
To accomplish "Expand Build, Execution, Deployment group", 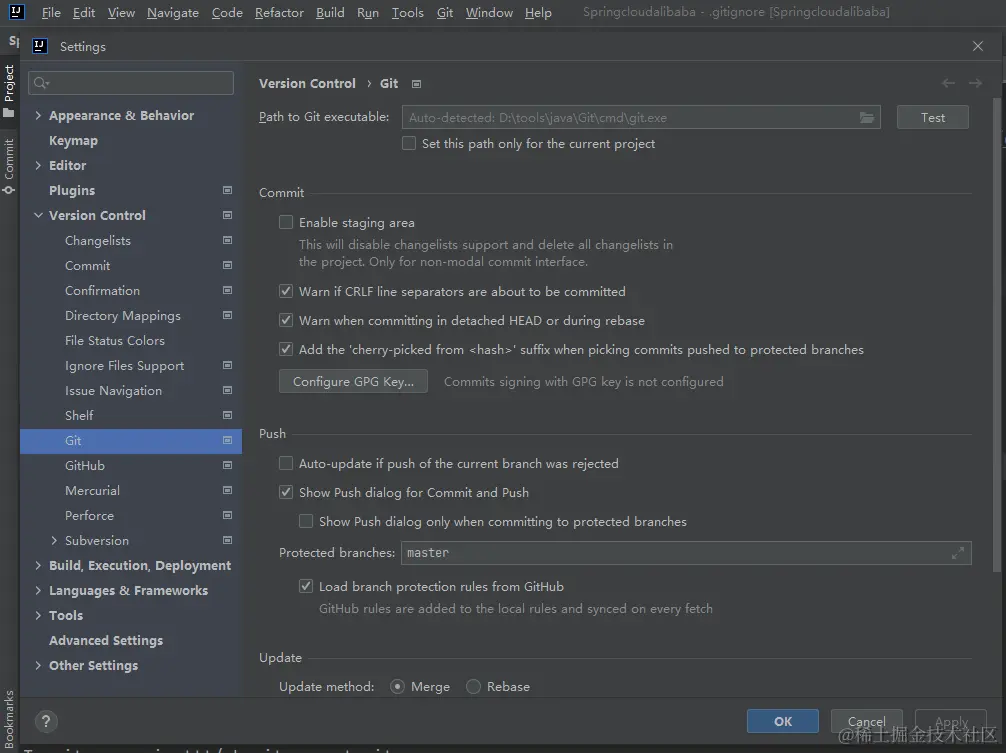I will tap(38, 566).
